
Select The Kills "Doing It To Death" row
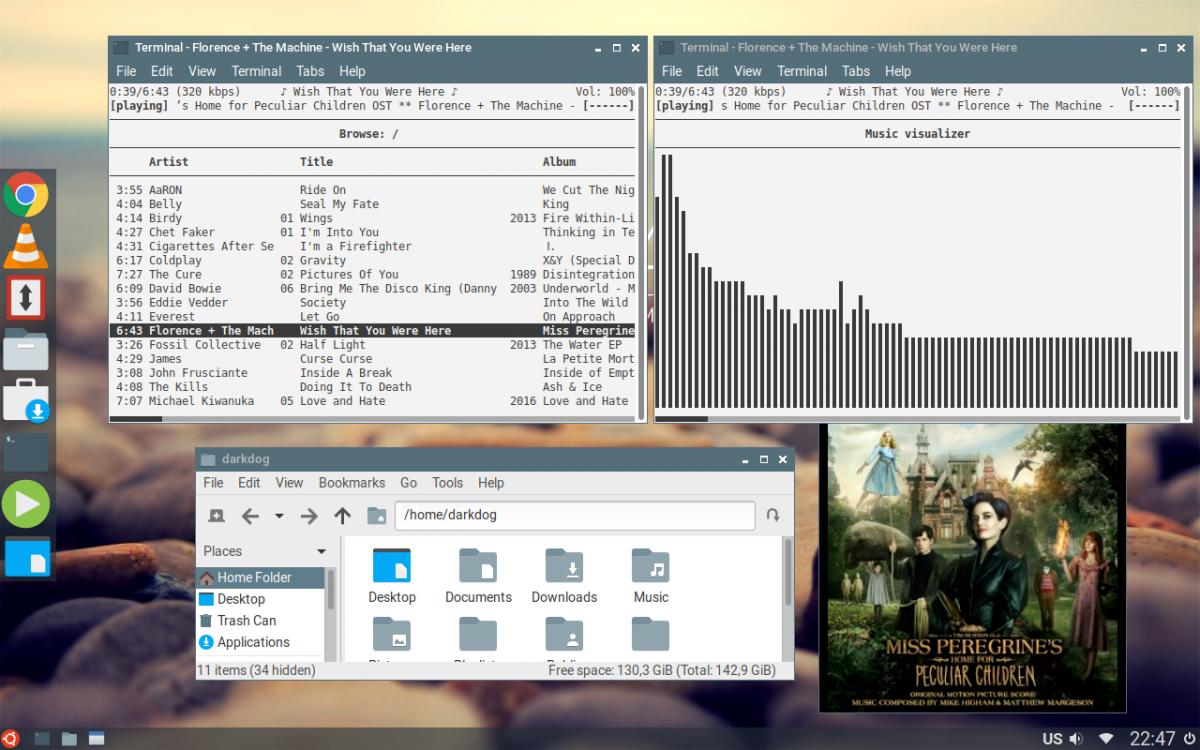(x=372, y=386)
